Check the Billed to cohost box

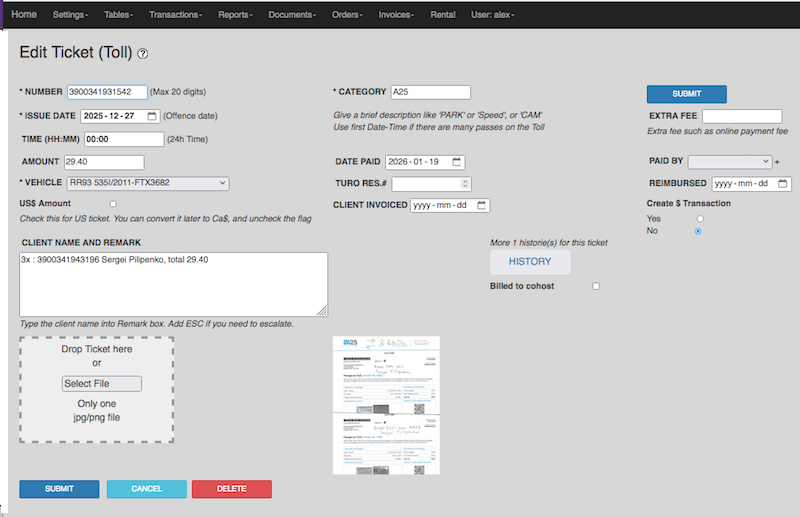(x=596, y=287)
